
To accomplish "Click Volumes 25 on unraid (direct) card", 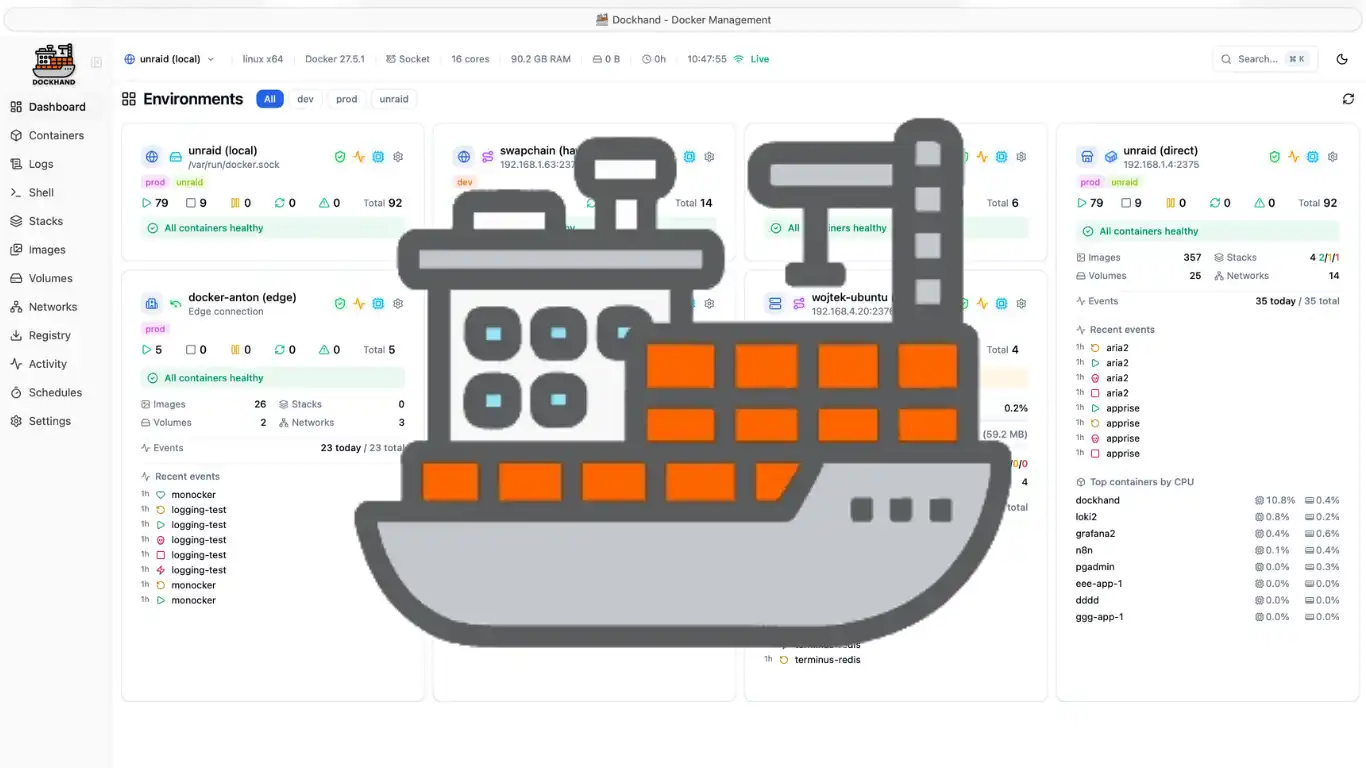I will (x=1139, y=276).
